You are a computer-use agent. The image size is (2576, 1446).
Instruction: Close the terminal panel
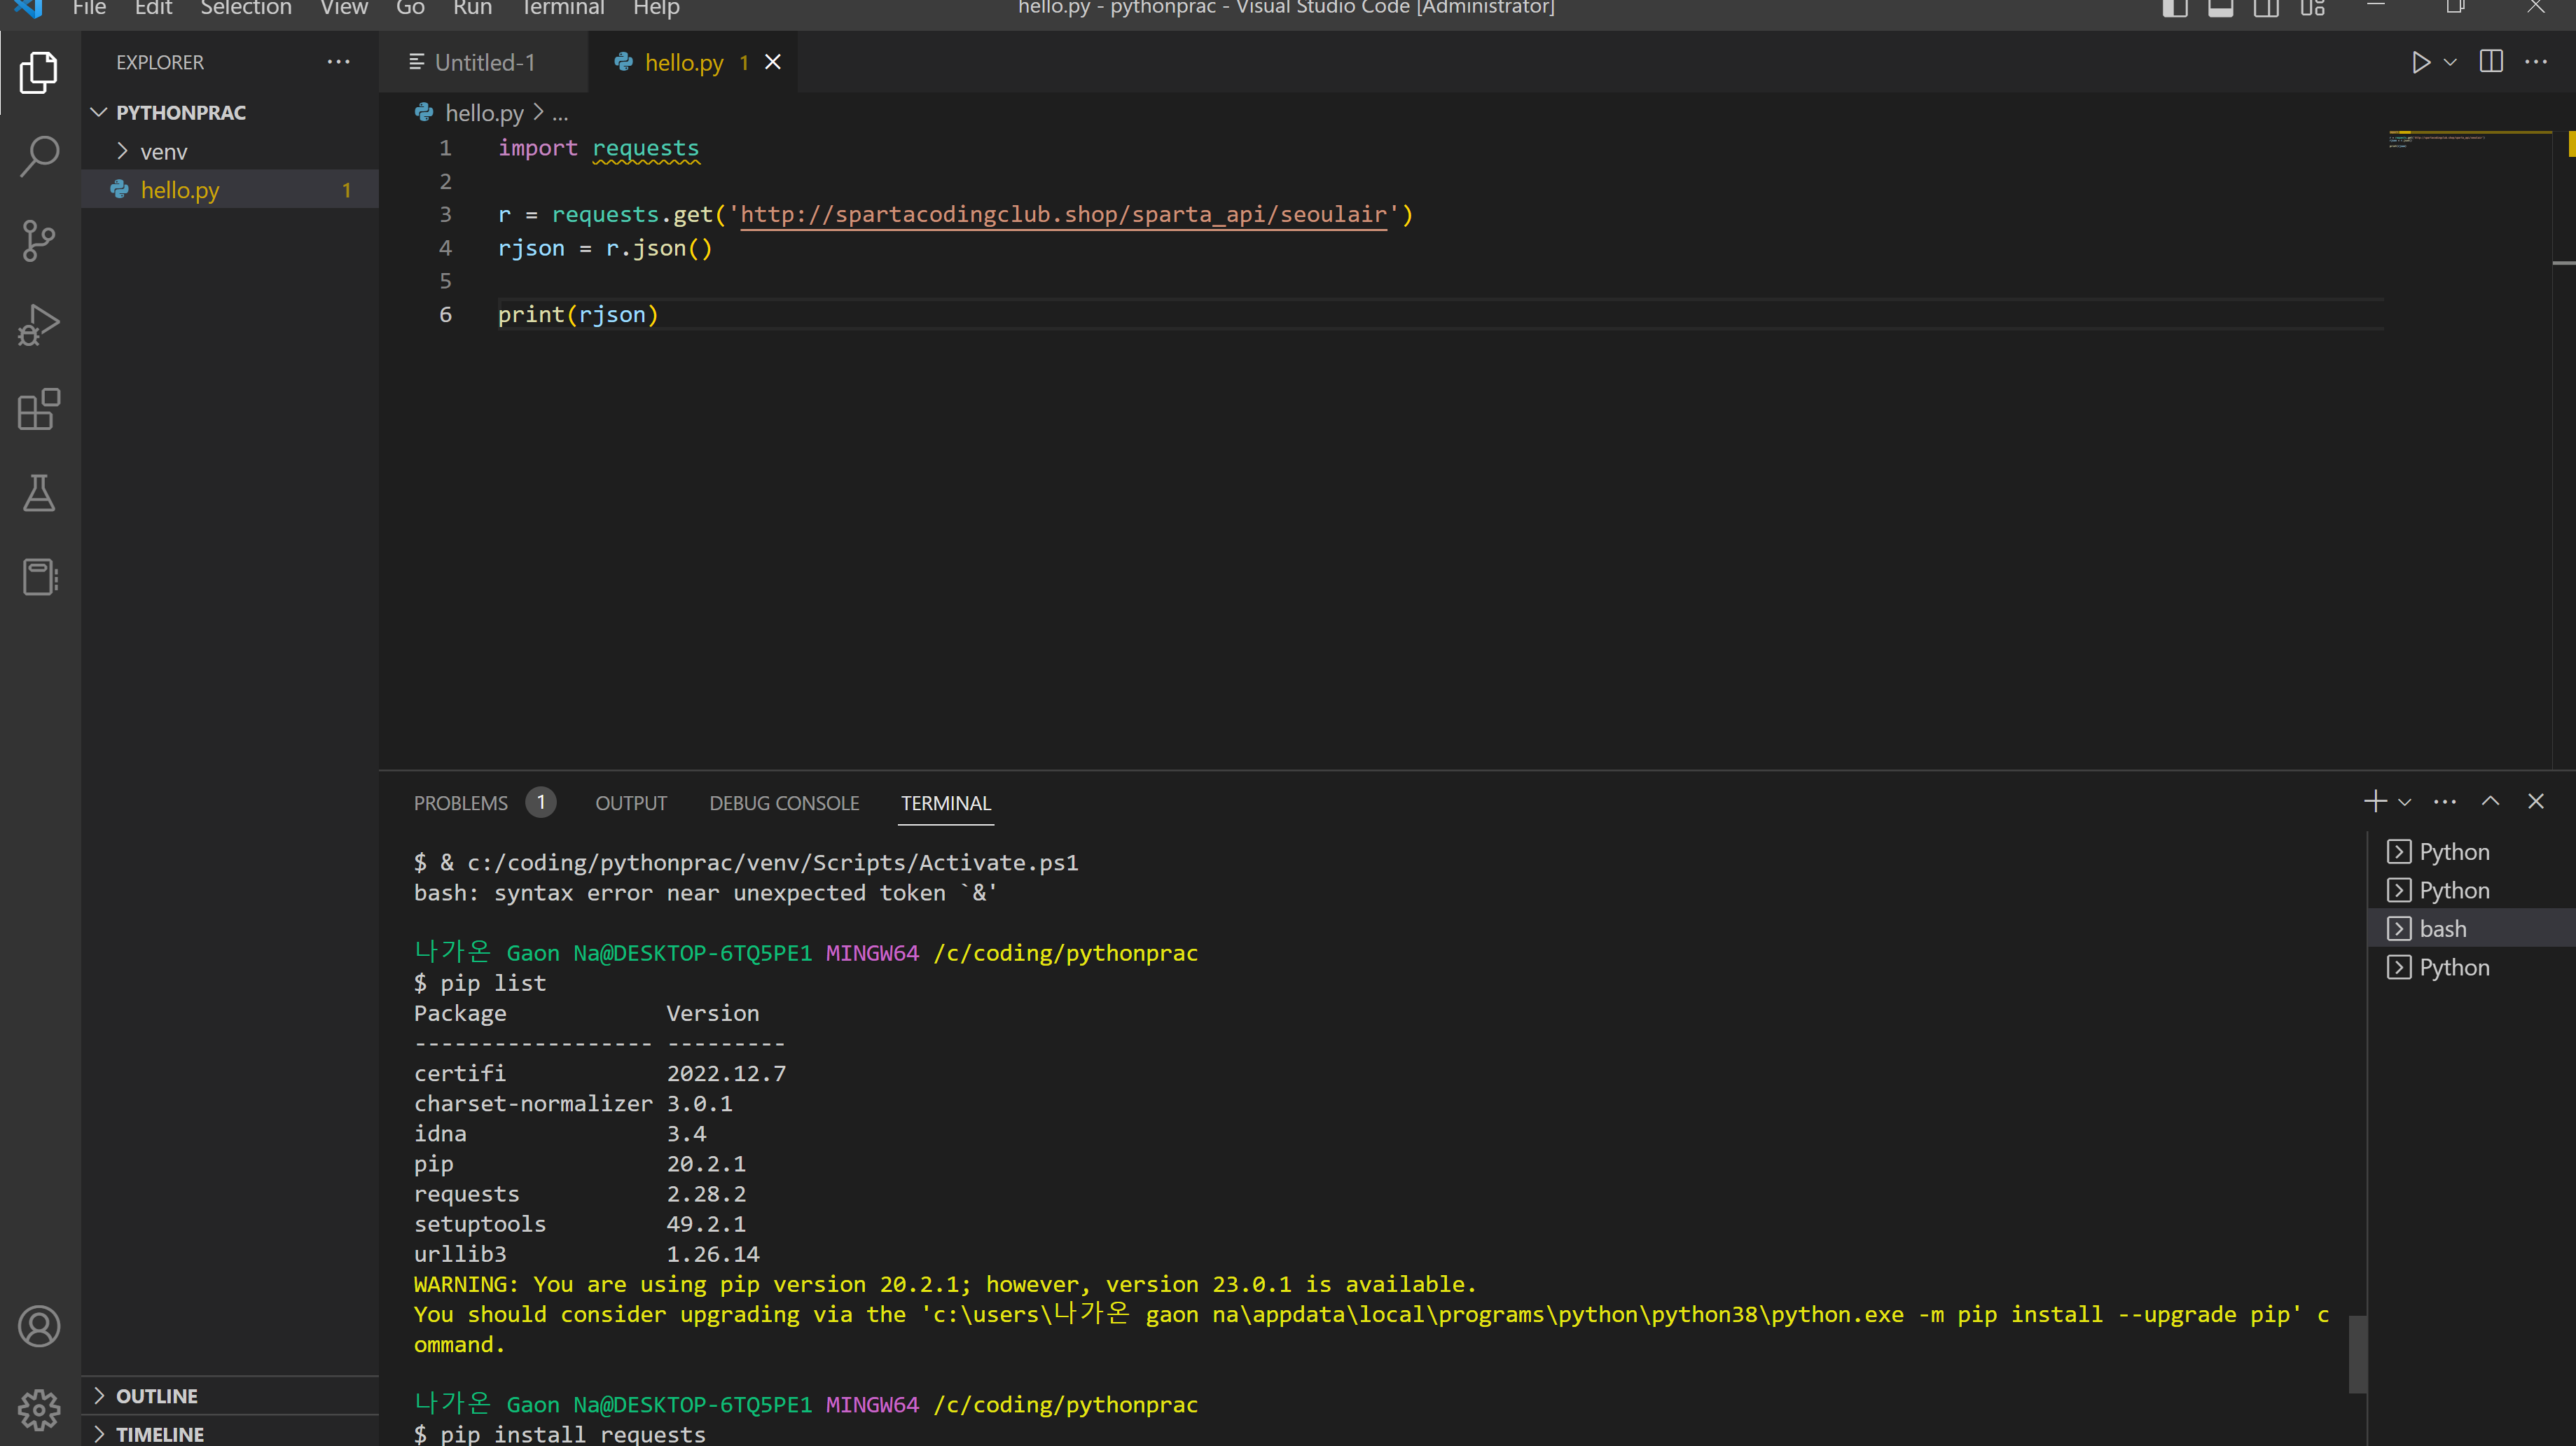(2536, 801)
